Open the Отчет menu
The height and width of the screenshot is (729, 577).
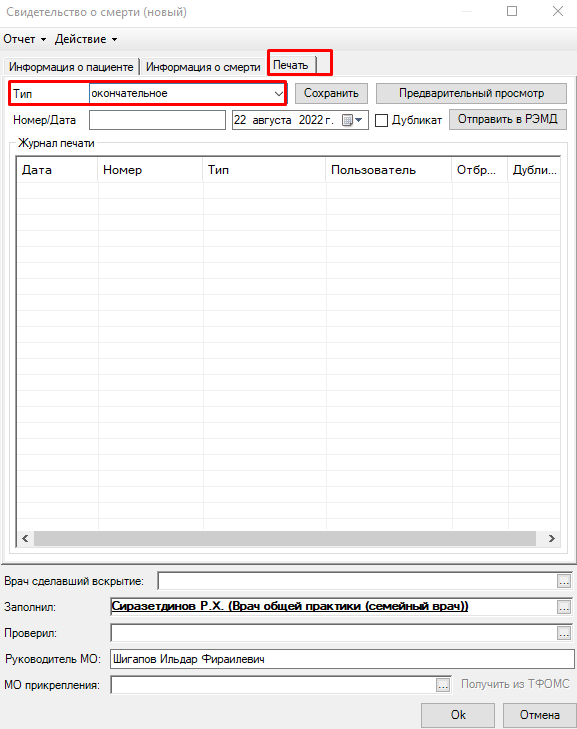click(25, 39)
